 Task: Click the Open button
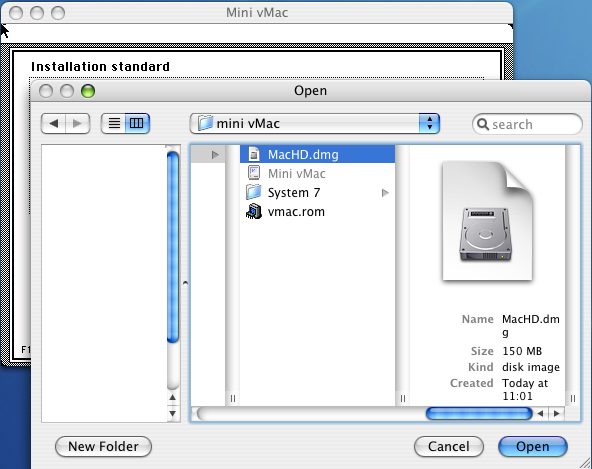point(533,446)
